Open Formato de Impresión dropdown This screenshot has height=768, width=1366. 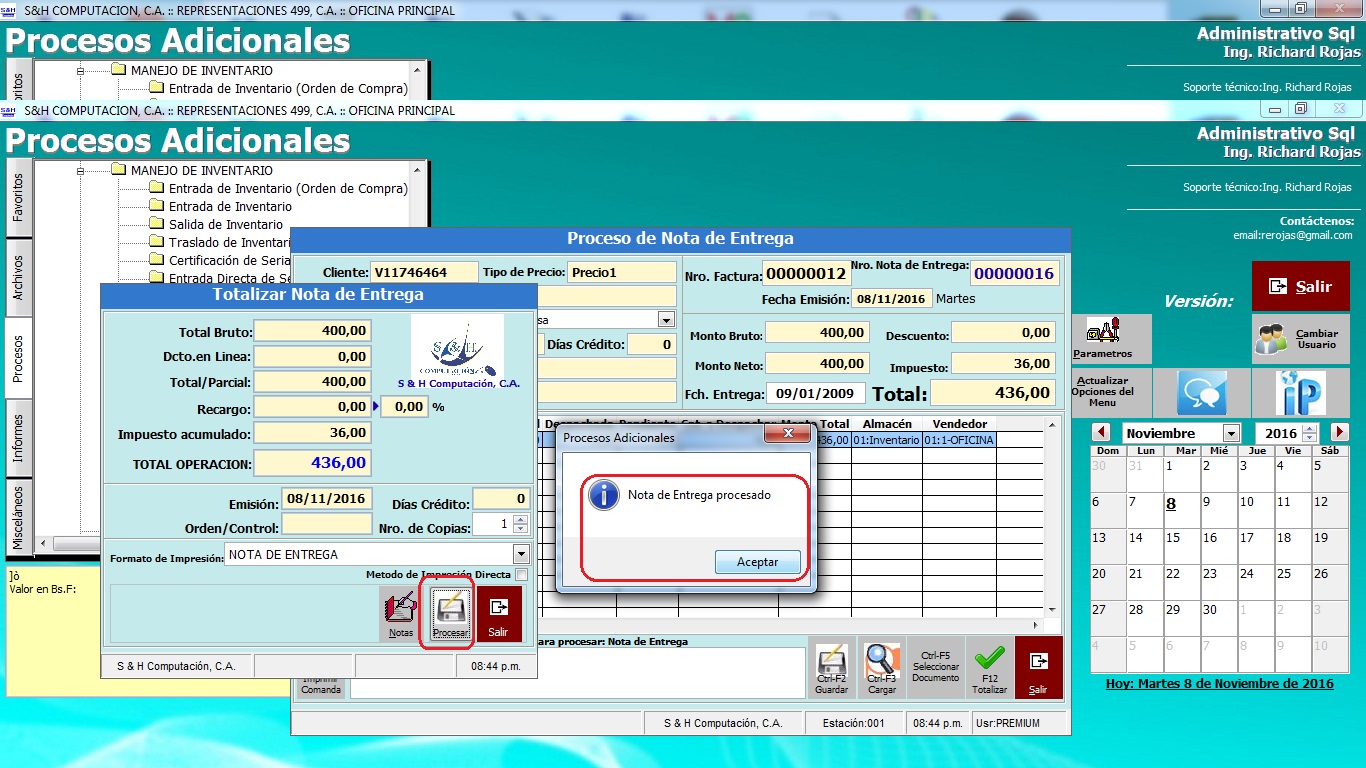520,554
